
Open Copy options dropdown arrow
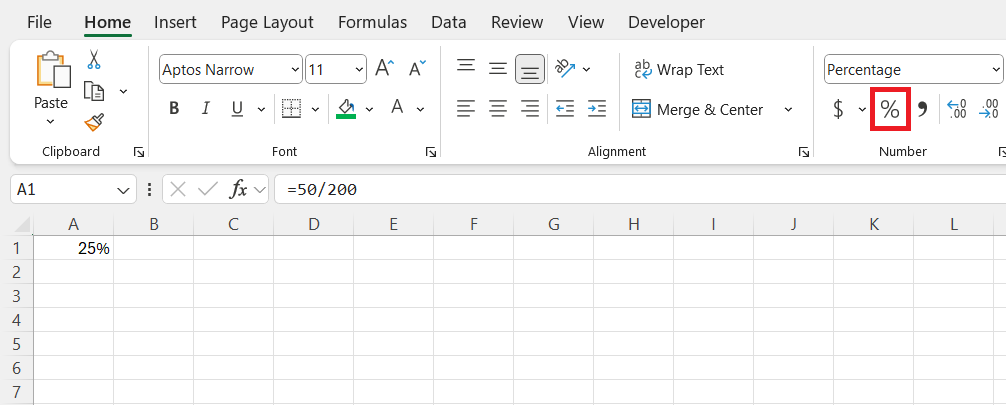(123, 91)
